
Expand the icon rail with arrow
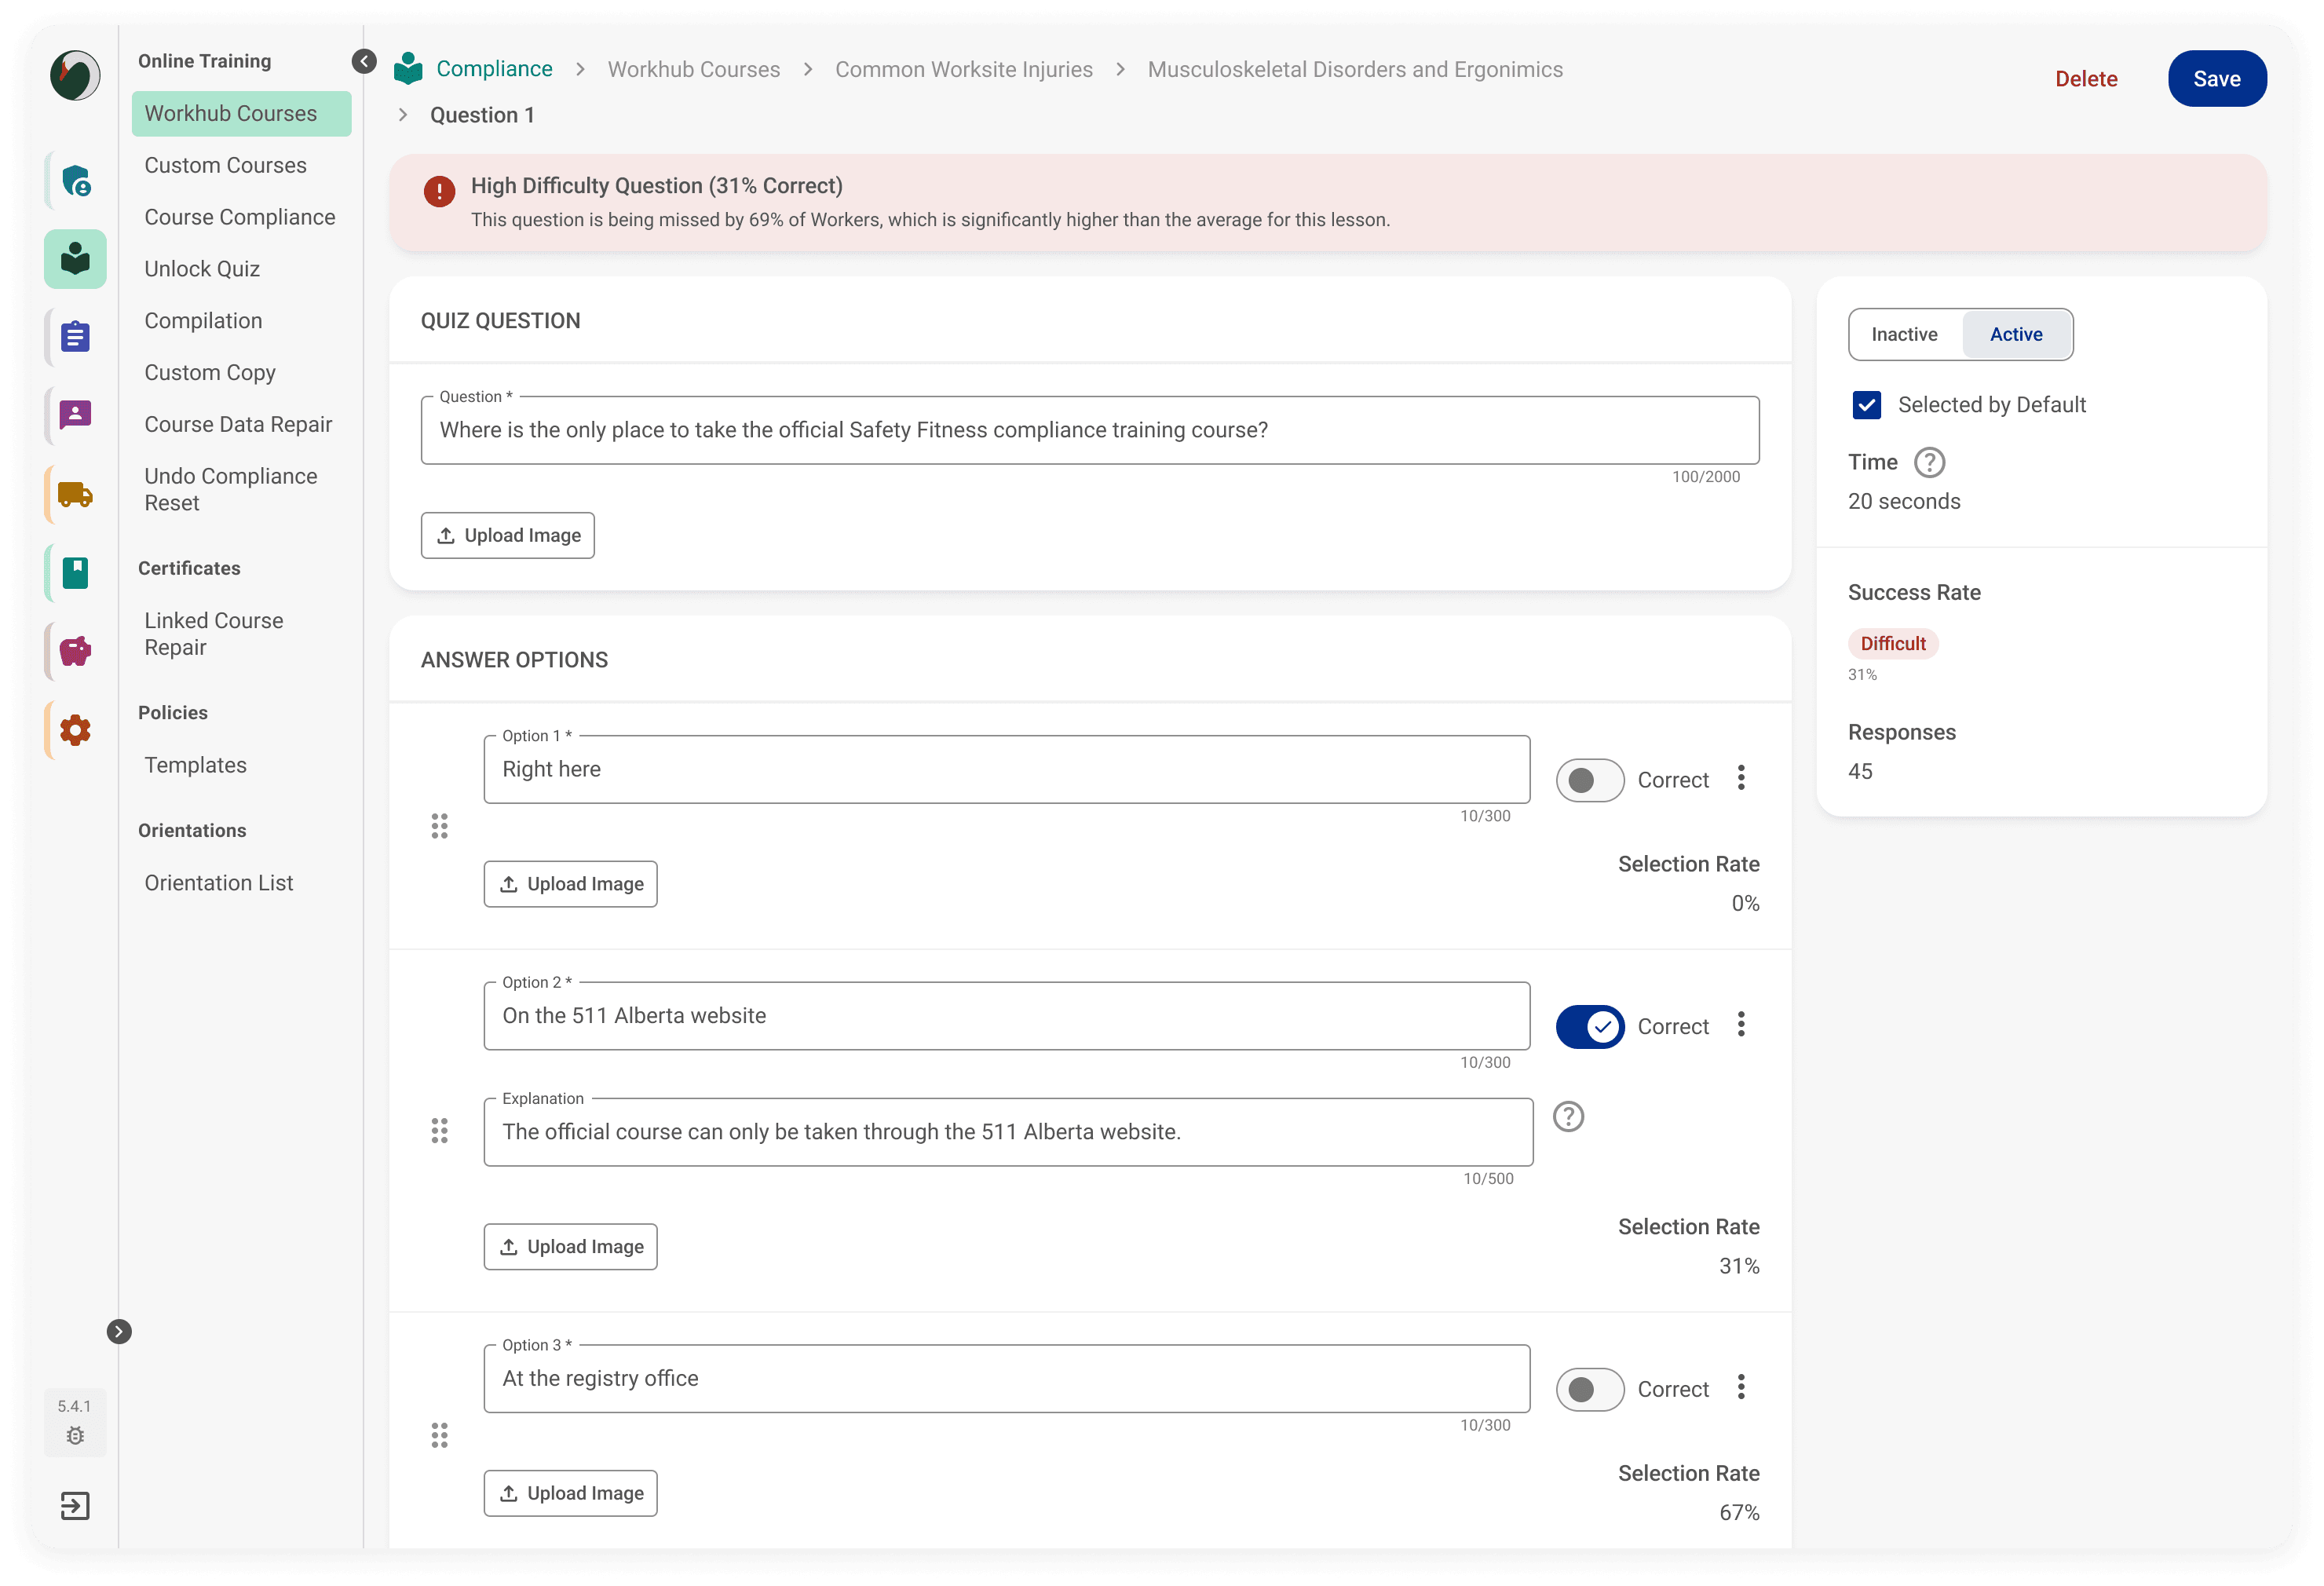coord(119,1331)
